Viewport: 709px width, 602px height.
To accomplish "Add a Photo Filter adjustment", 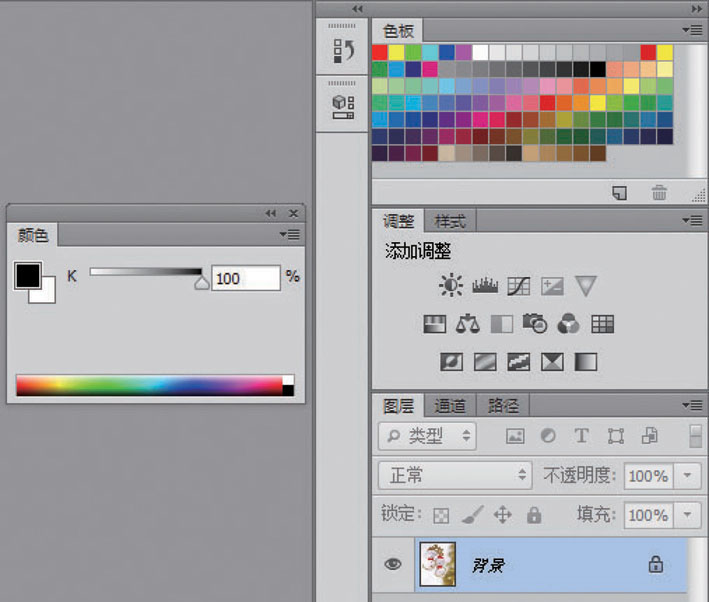I will 535,324.
